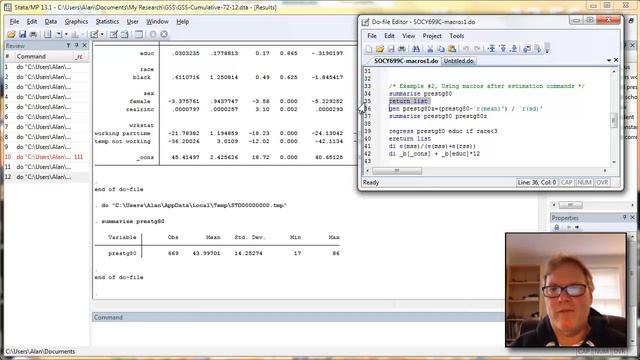Switch to Untitled.do tab
The image size is (640, 360).
tap(458, 61)
